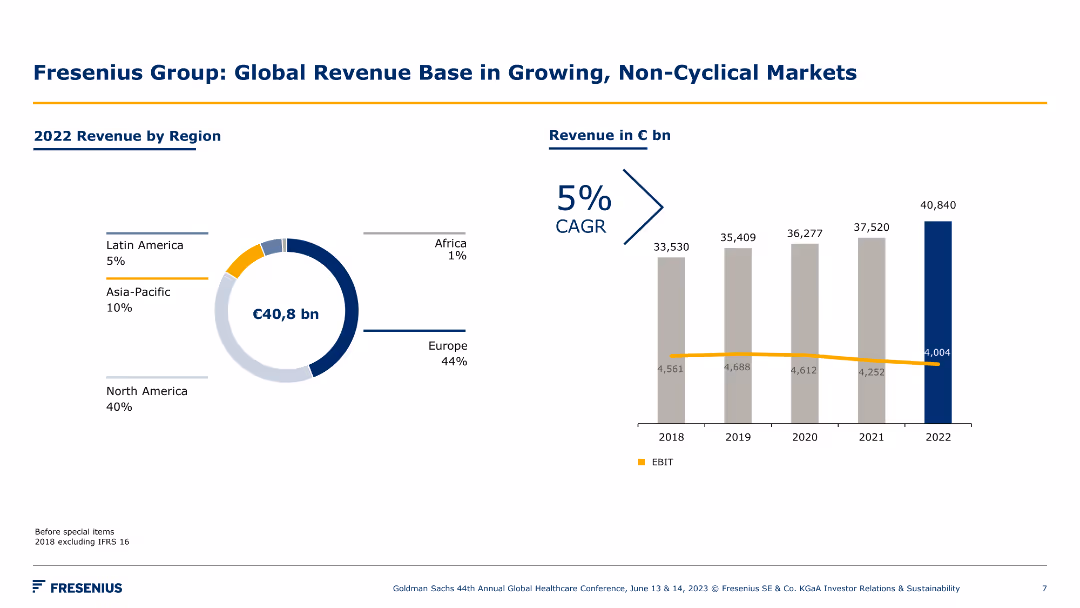Click the '37,520' revenue value
The height and width of the screenshot is (608, 1080).
click(x=871, y=227)
